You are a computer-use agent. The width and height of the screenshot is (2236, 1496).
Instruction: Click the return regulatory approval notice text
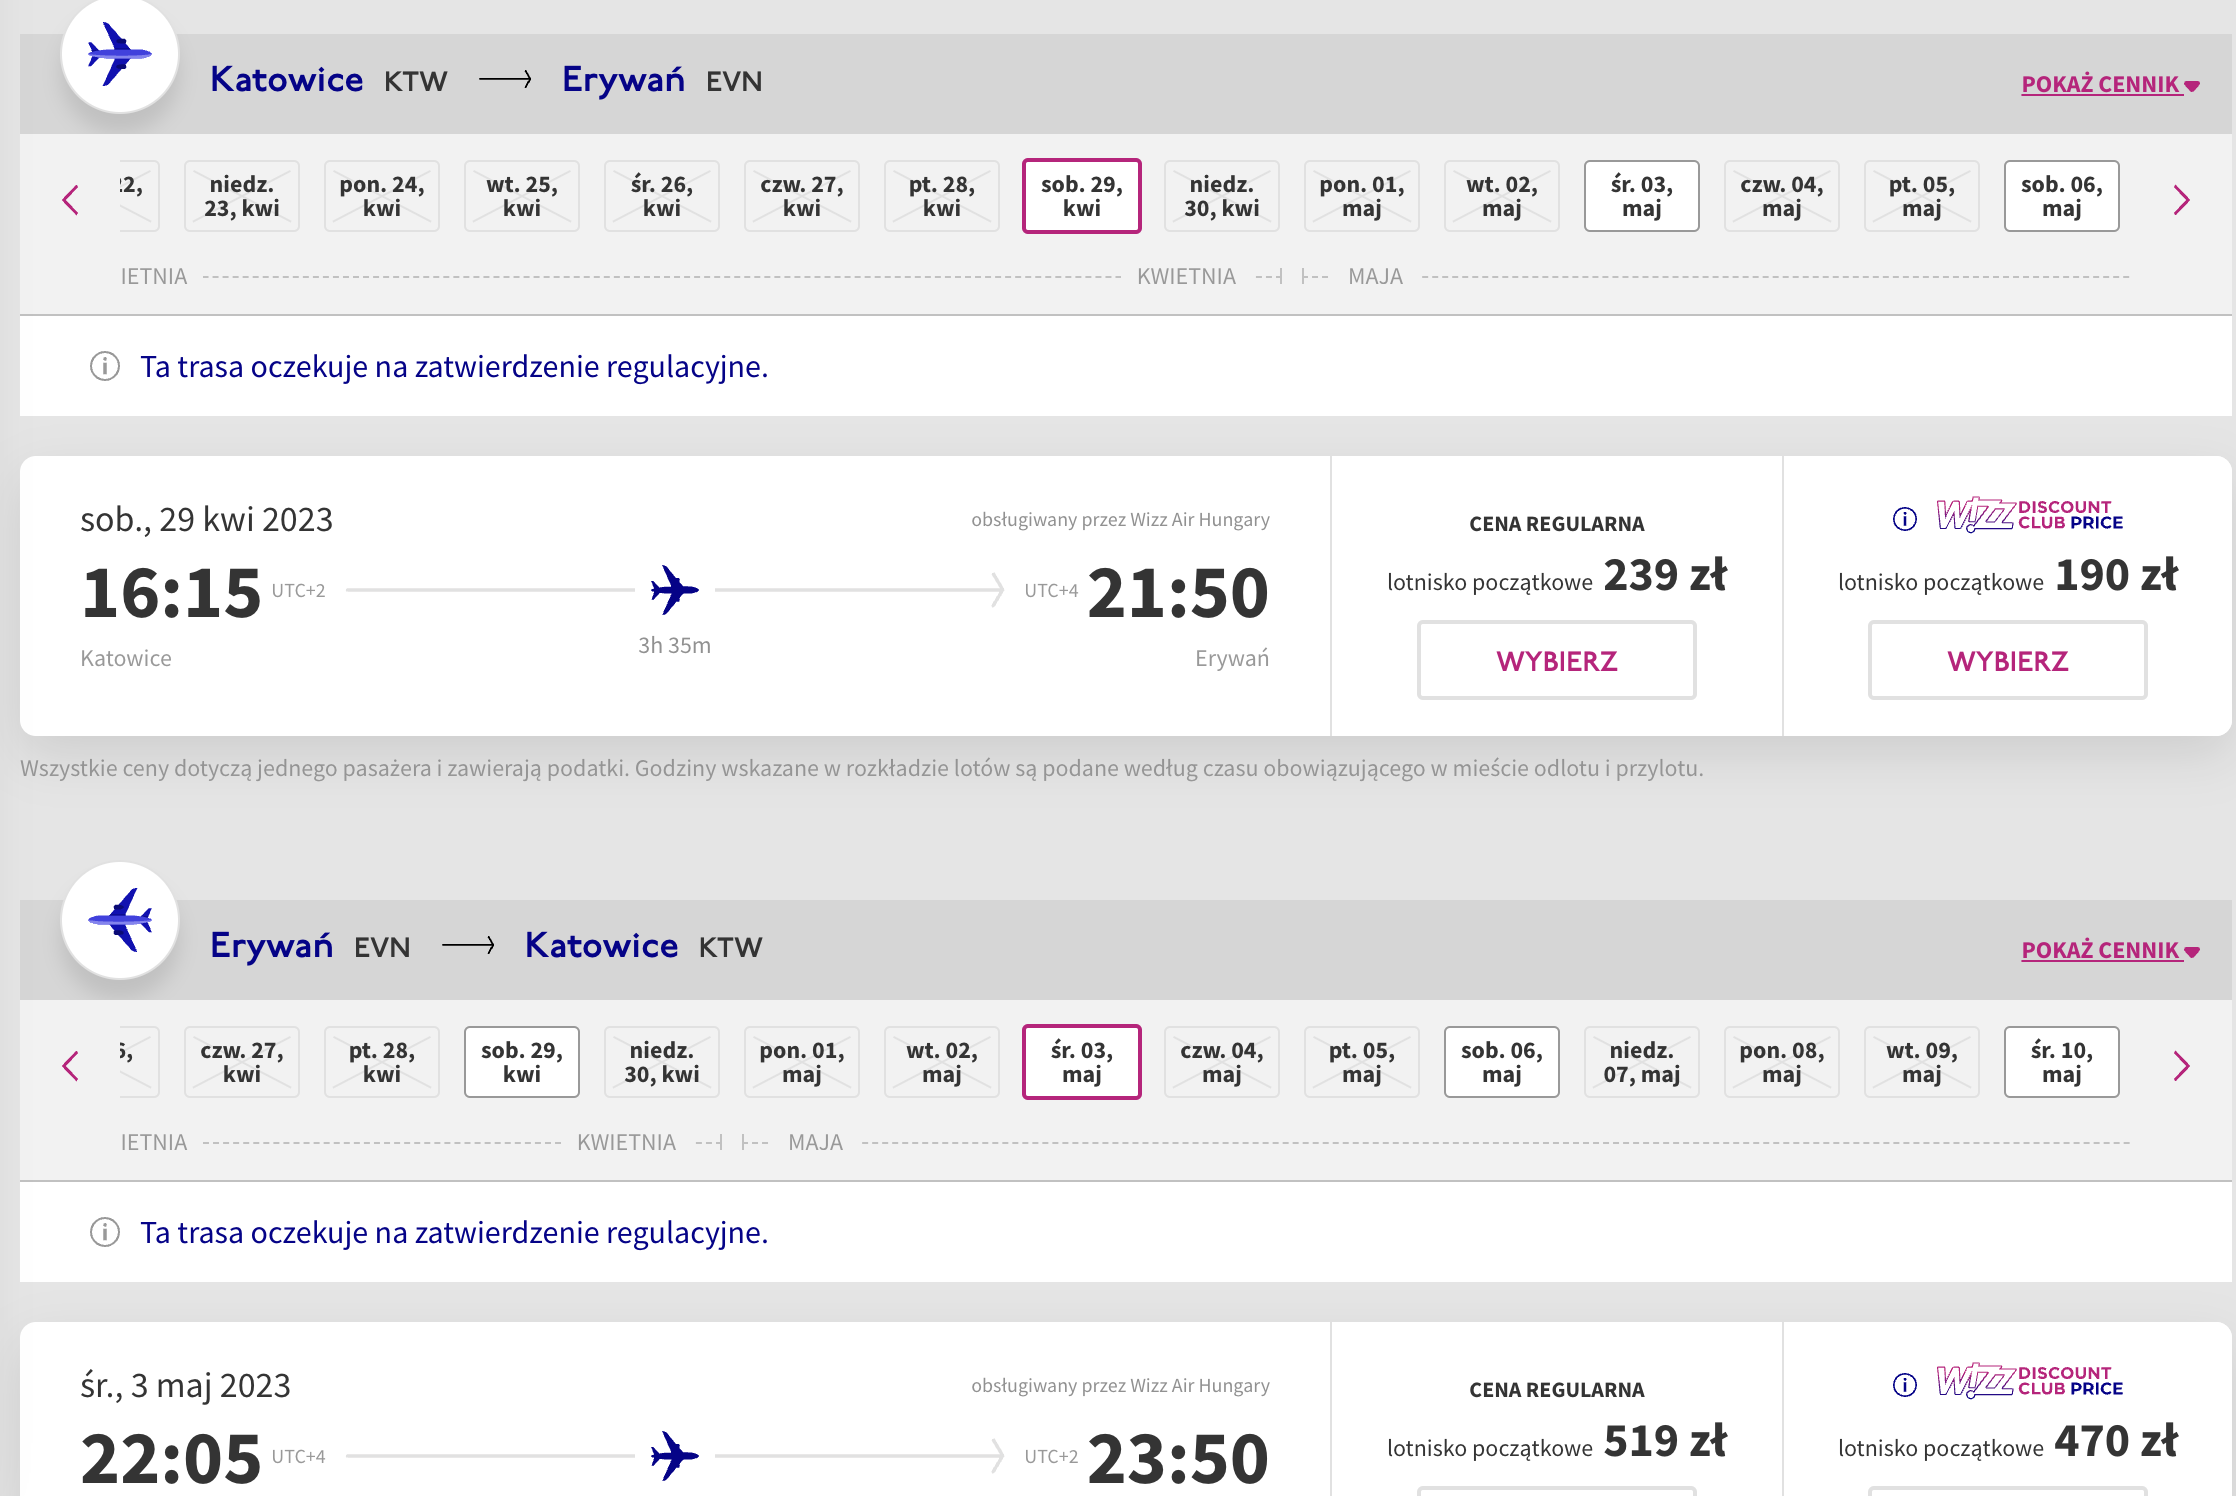[454, 1233]
